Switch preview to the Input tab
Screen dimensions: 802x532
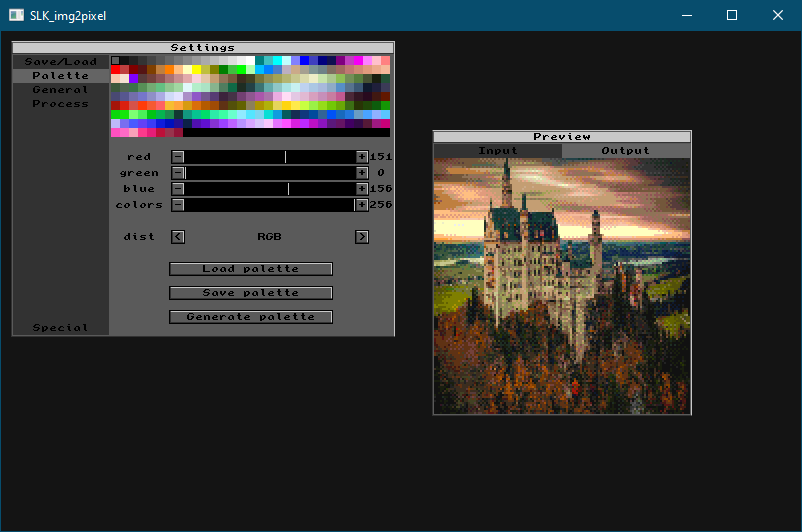click(498, 151)
